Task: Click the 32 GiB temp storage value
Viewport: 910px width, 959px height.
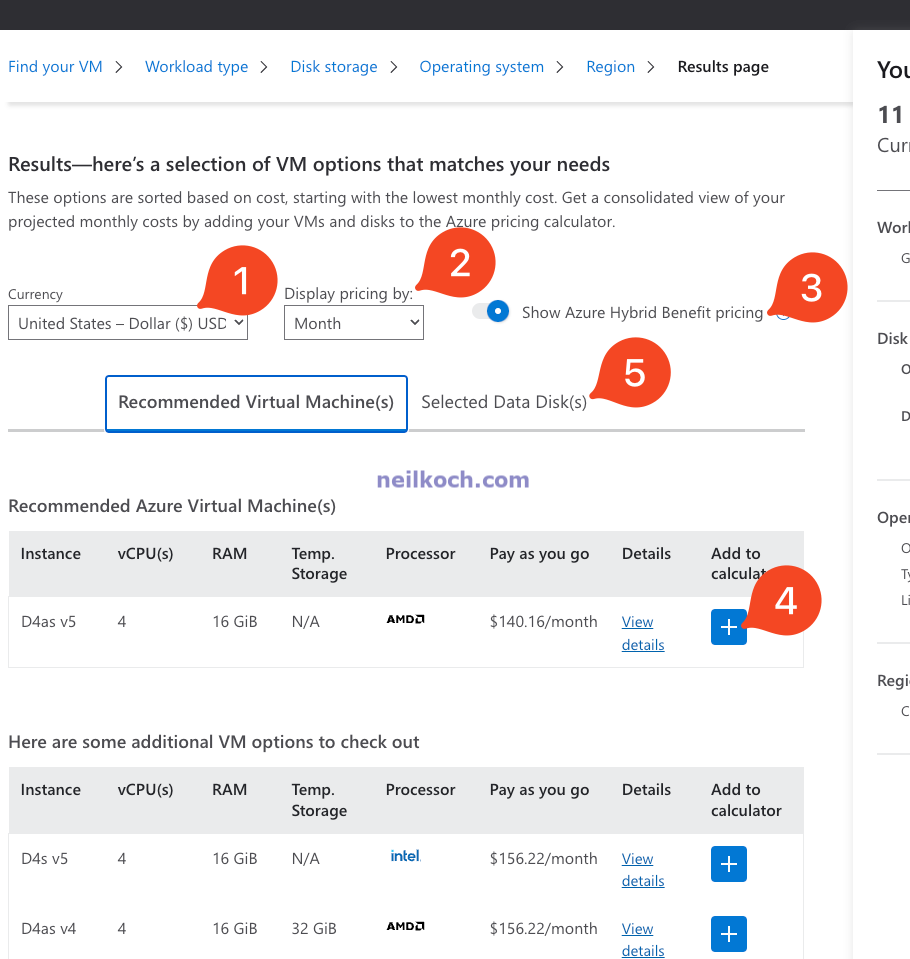Action: coord(314,928)
